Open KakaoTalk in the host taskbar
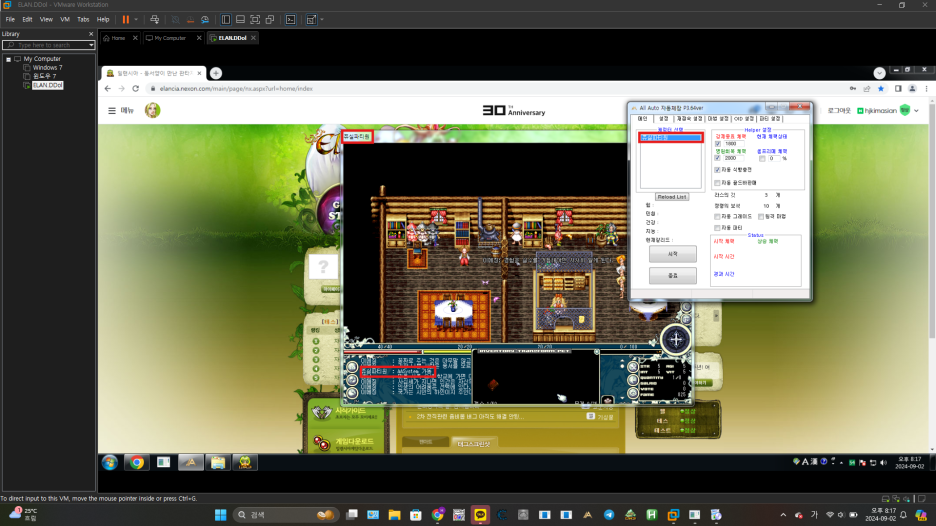 point(481,515)
